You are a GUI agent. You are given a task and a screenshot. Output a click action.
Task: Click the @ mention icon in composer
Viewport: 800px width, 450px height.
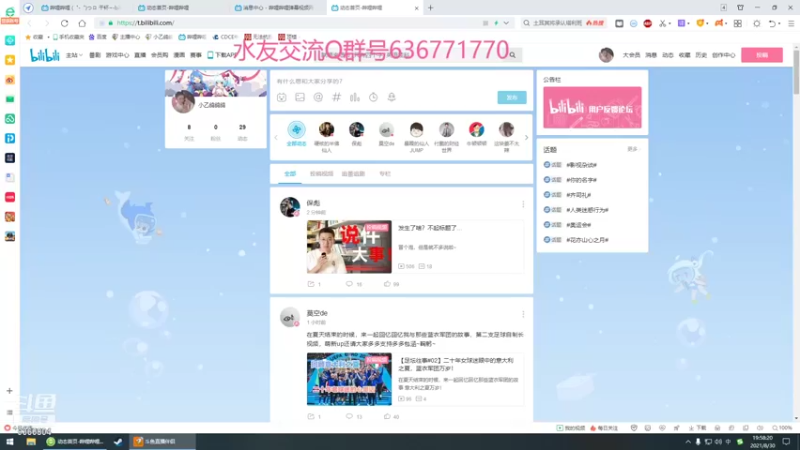(x=318, y=97)
